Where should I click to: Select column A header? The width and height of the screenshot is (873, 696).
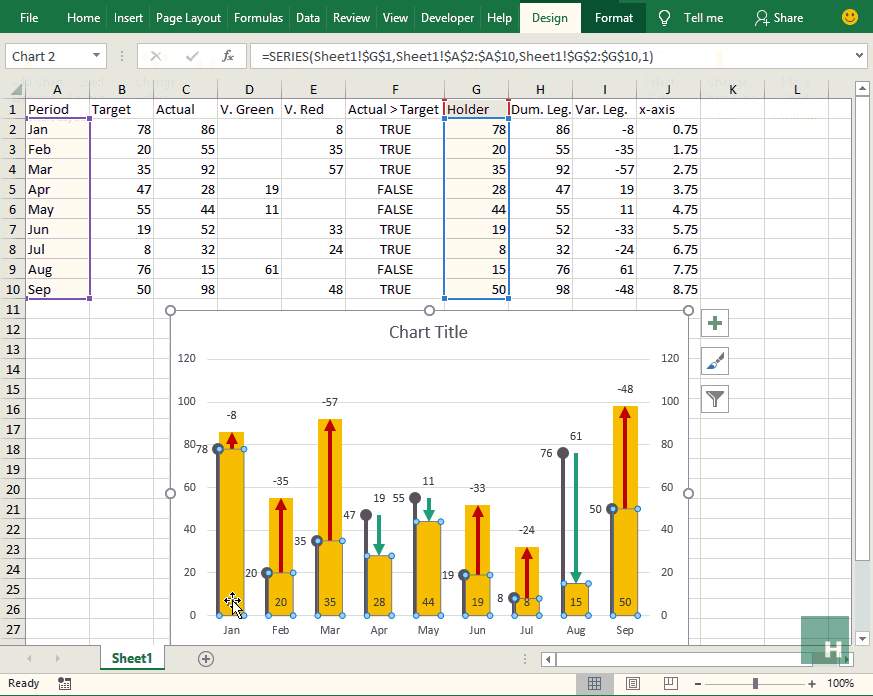[57, 89]
